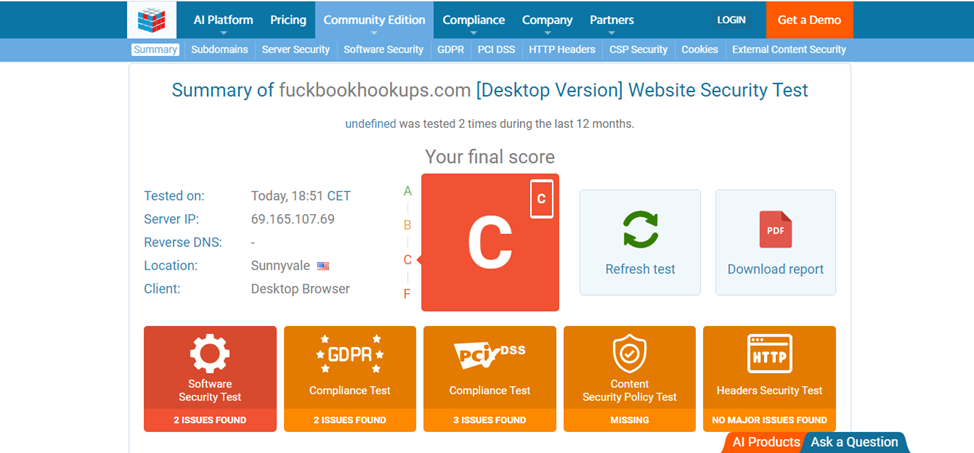Open the CSP Security tab
Screen dimensions: 974x453
(639, 50)
